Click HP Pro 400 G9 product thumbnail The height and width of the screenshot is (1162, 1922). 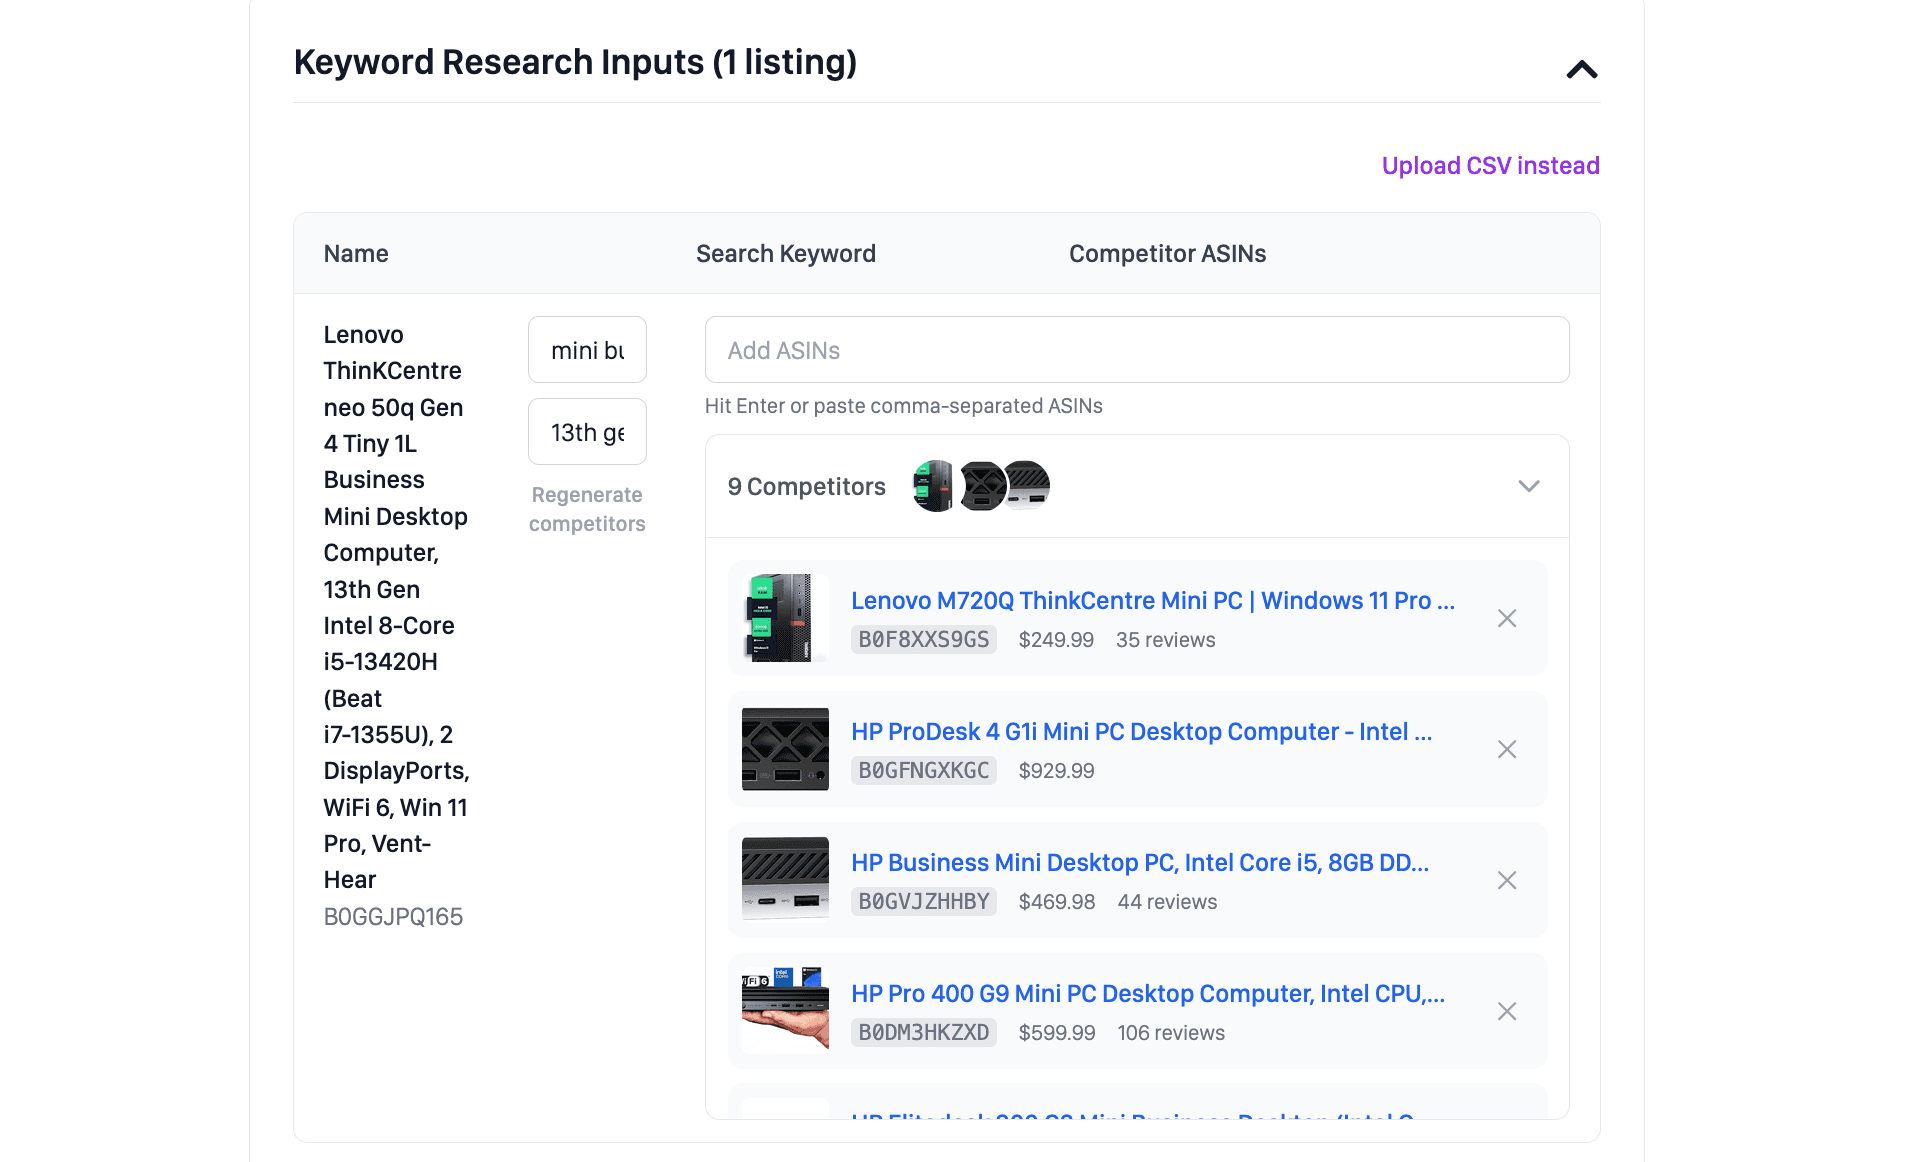point(785,1011)
